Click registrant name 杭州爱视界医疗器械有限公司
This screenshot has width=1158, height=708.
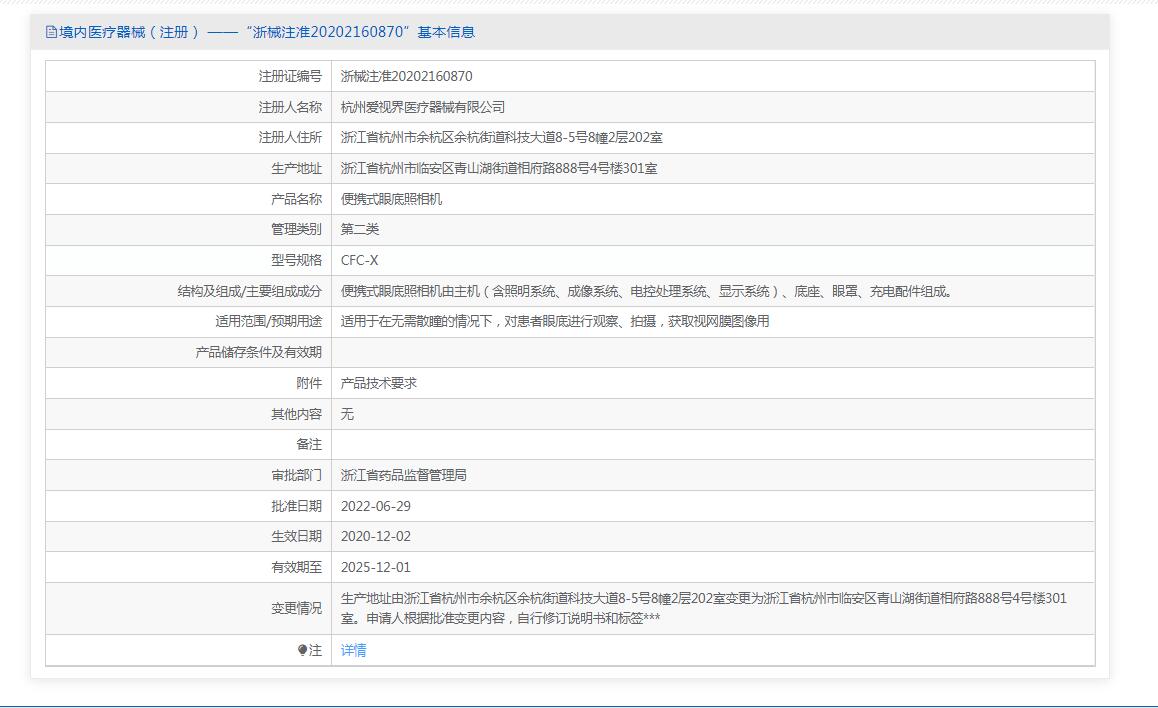(x=422, y=107)
